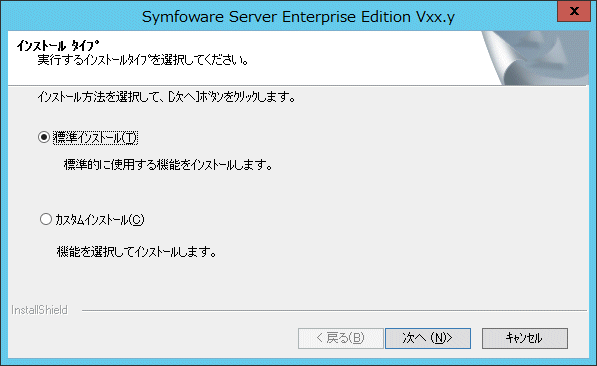Click the white header panel background
597x366 pixels.
pyautogui.click(x=343, y=57)
